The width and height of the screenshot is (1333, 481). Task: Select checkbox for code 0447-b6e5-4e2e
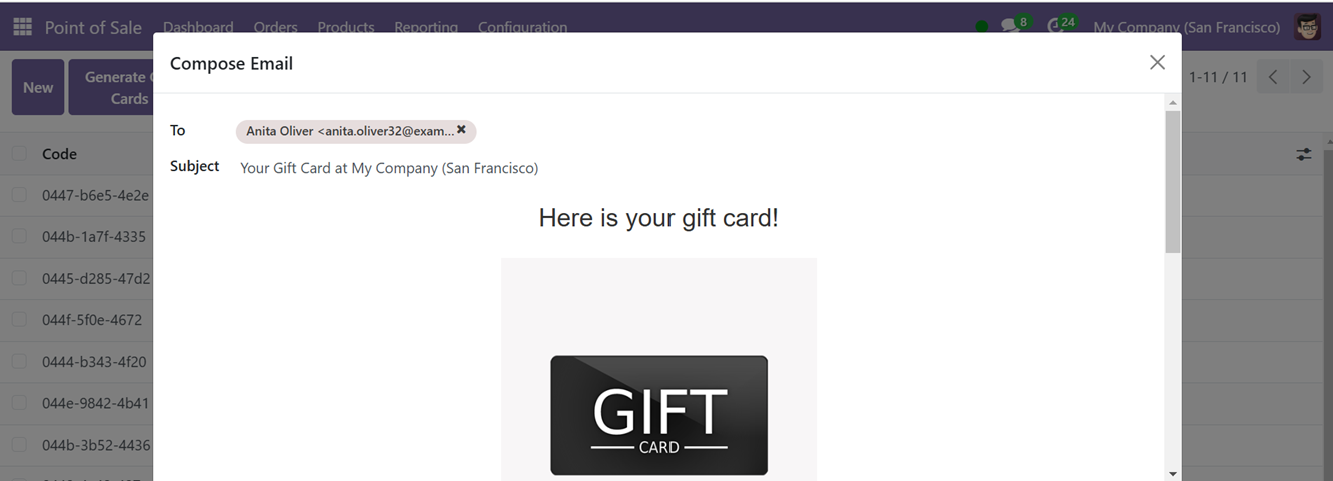tap(19, 195)
